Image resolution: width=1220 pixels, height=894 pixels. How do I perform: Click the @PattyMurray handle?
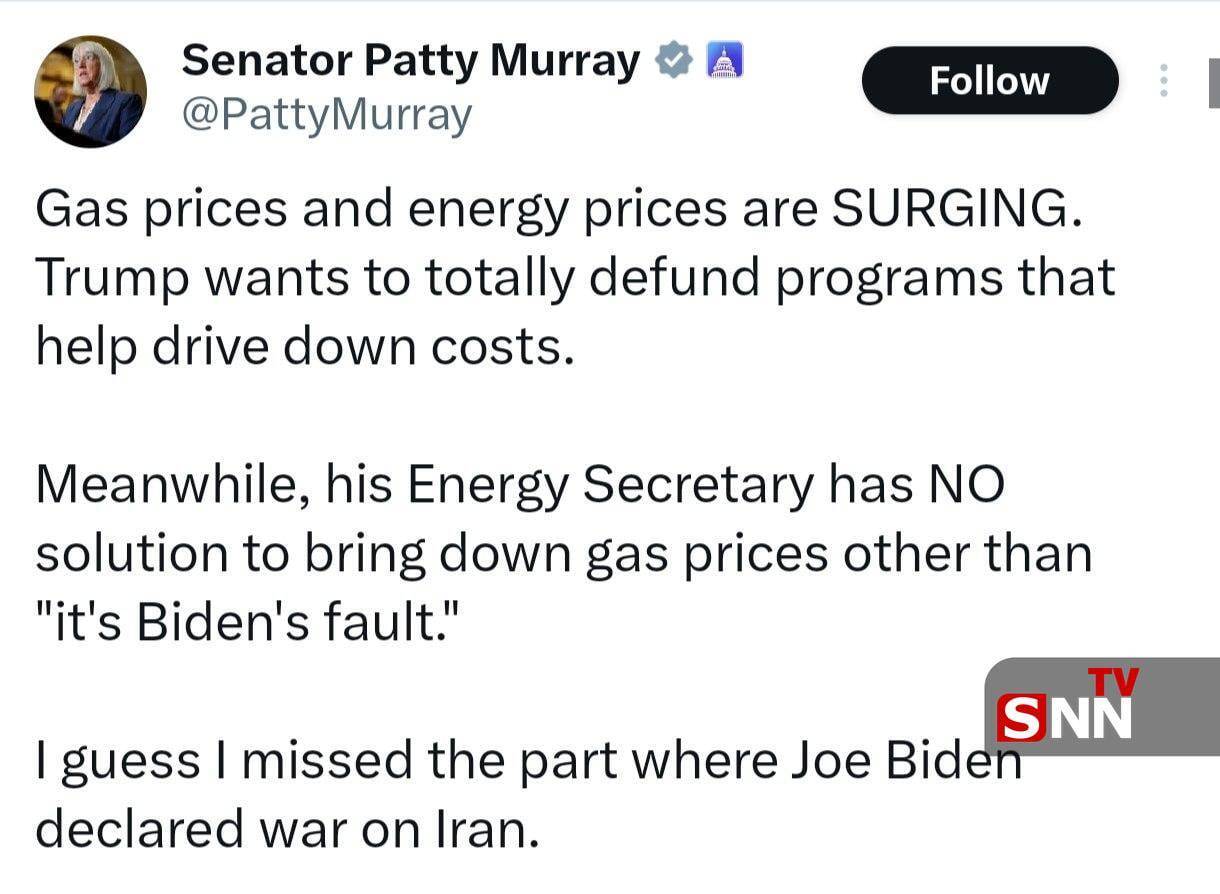click(x=325, y=116)
